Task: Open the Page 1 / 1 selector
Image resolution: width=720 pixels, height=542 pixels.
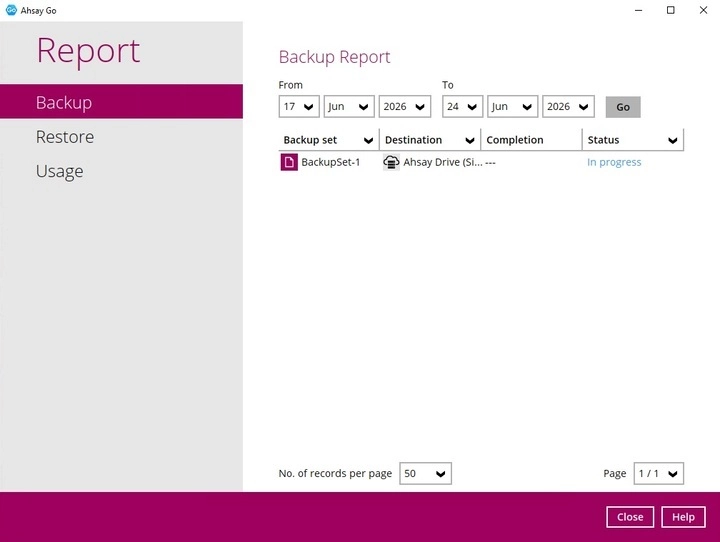Action: pos(658,474)
